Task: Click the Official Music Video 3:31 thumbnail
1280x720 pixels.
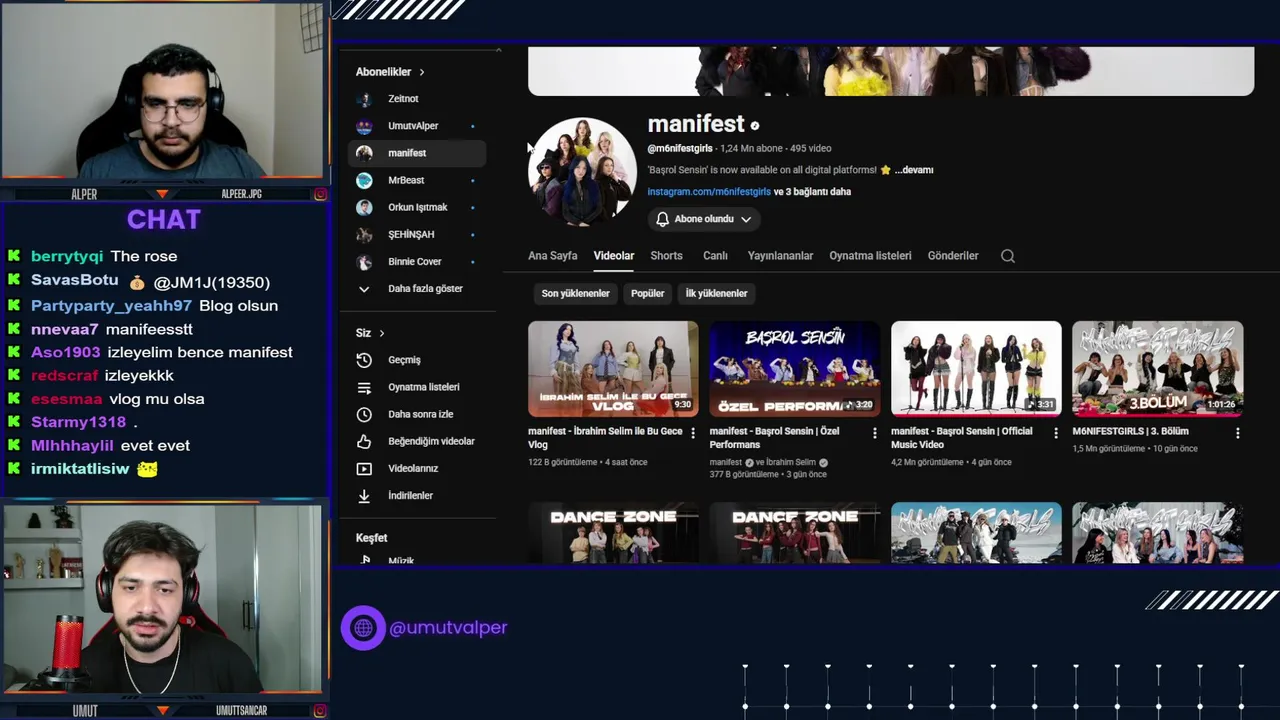Action: 976,369
